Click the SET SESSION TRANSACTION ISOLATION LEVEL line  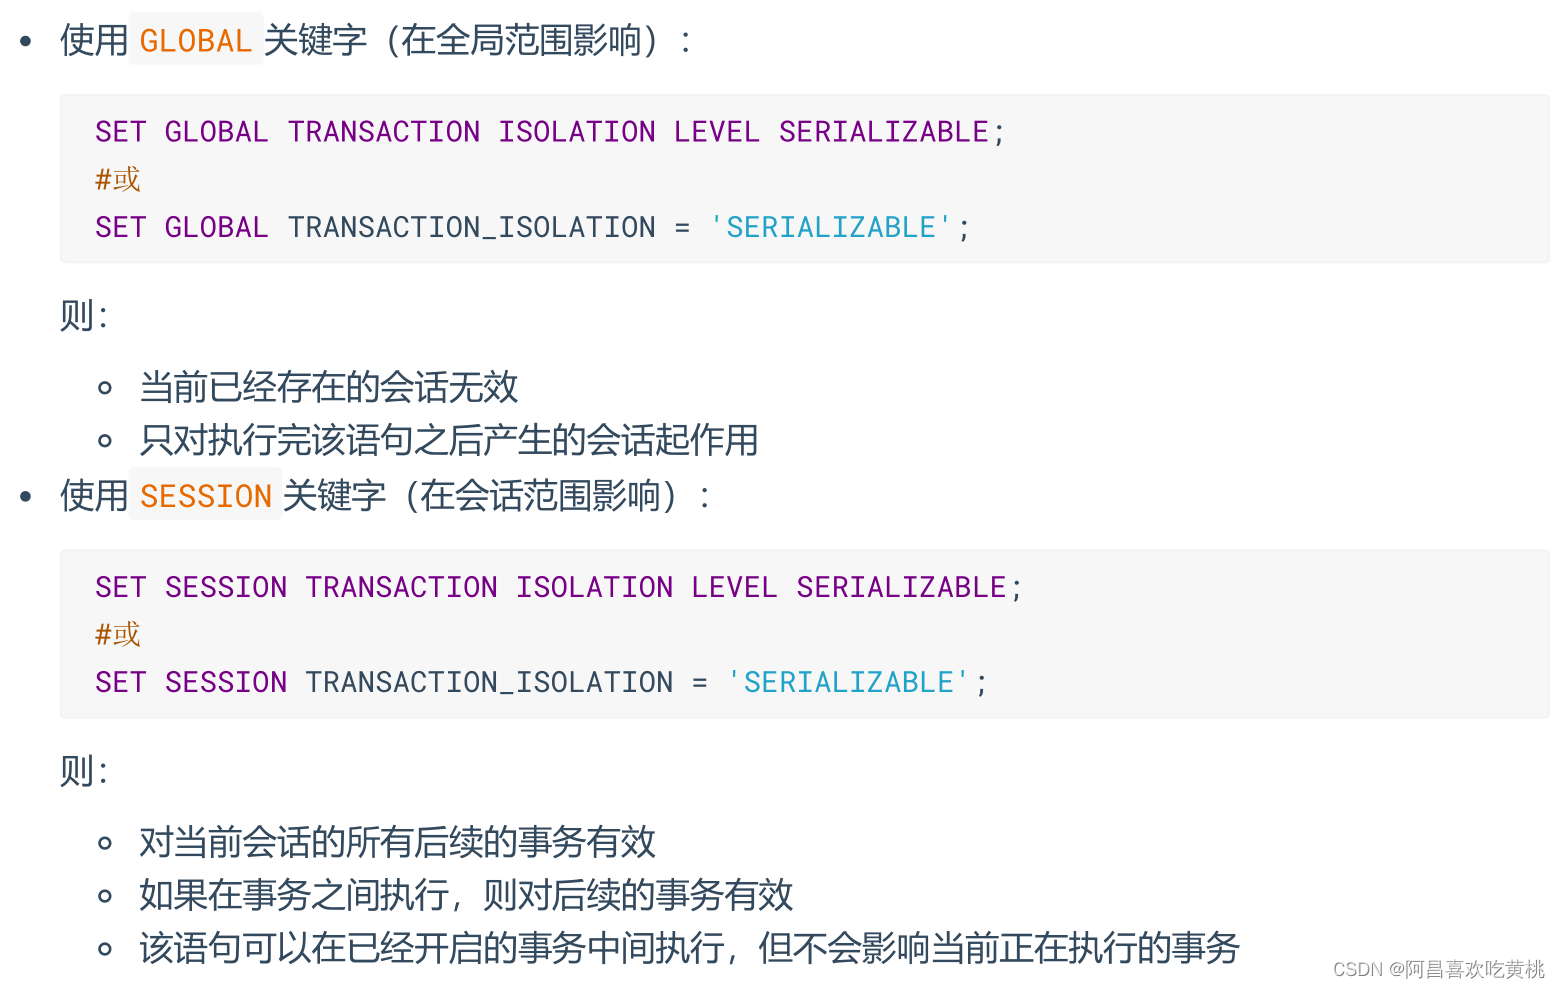click(559, 587)
